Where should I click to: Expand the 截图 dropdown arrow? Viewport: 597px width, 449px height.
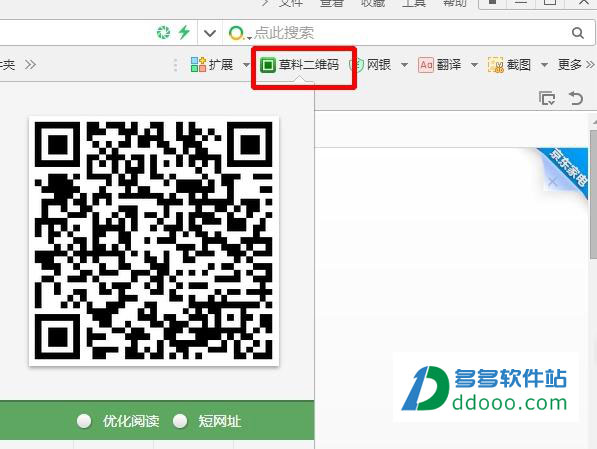click(x=544, y=65)
